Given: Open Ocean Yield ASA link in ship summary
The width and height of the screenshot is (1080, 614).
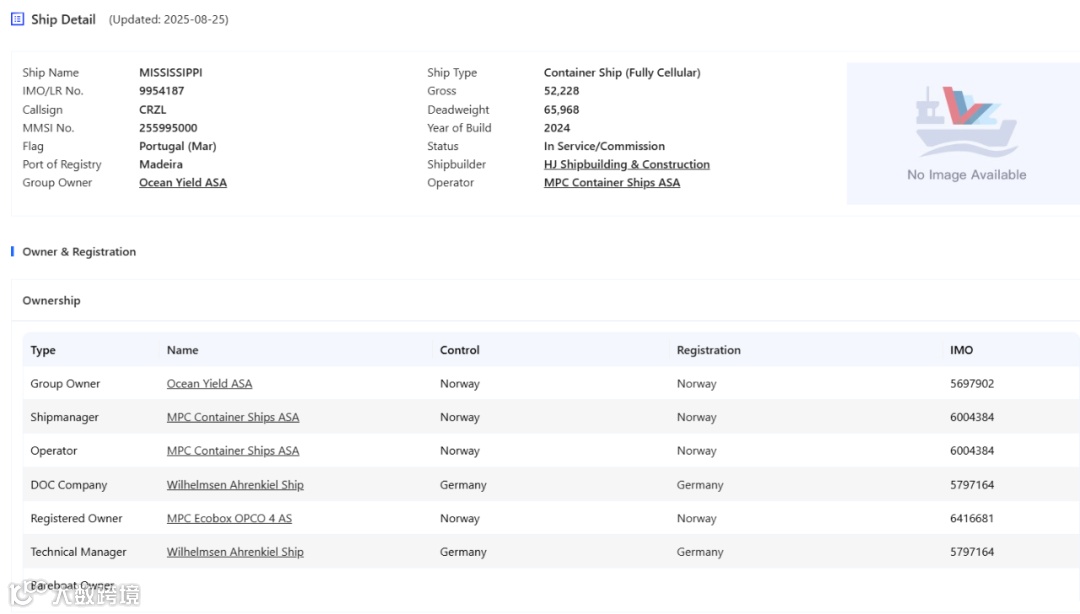Looking at the screenshot, I should (x=183, y=183).
